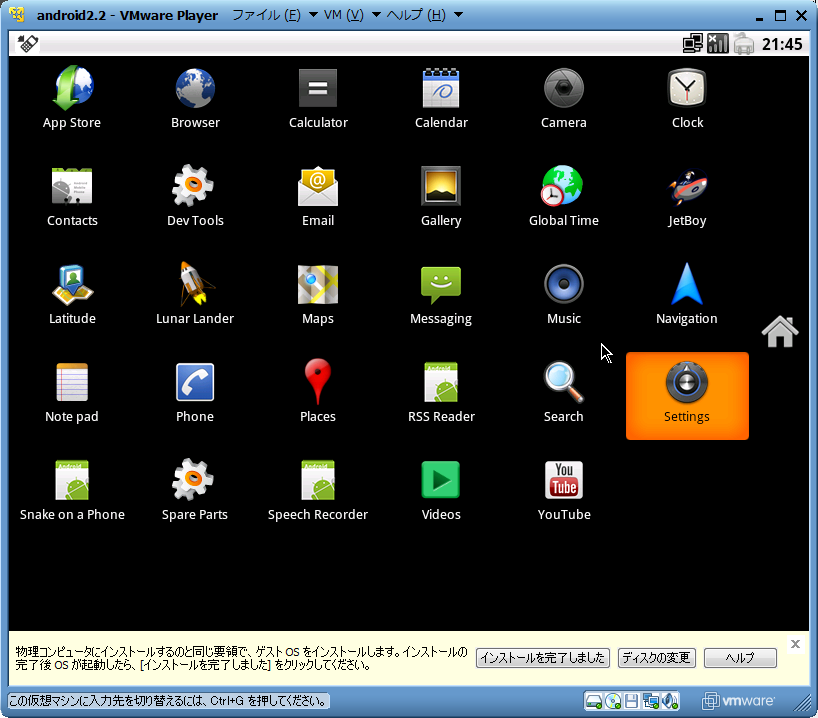The height and width of the screenshot is (718, 818).
Task: Open the Messaging app
Action: coord(441,294)
